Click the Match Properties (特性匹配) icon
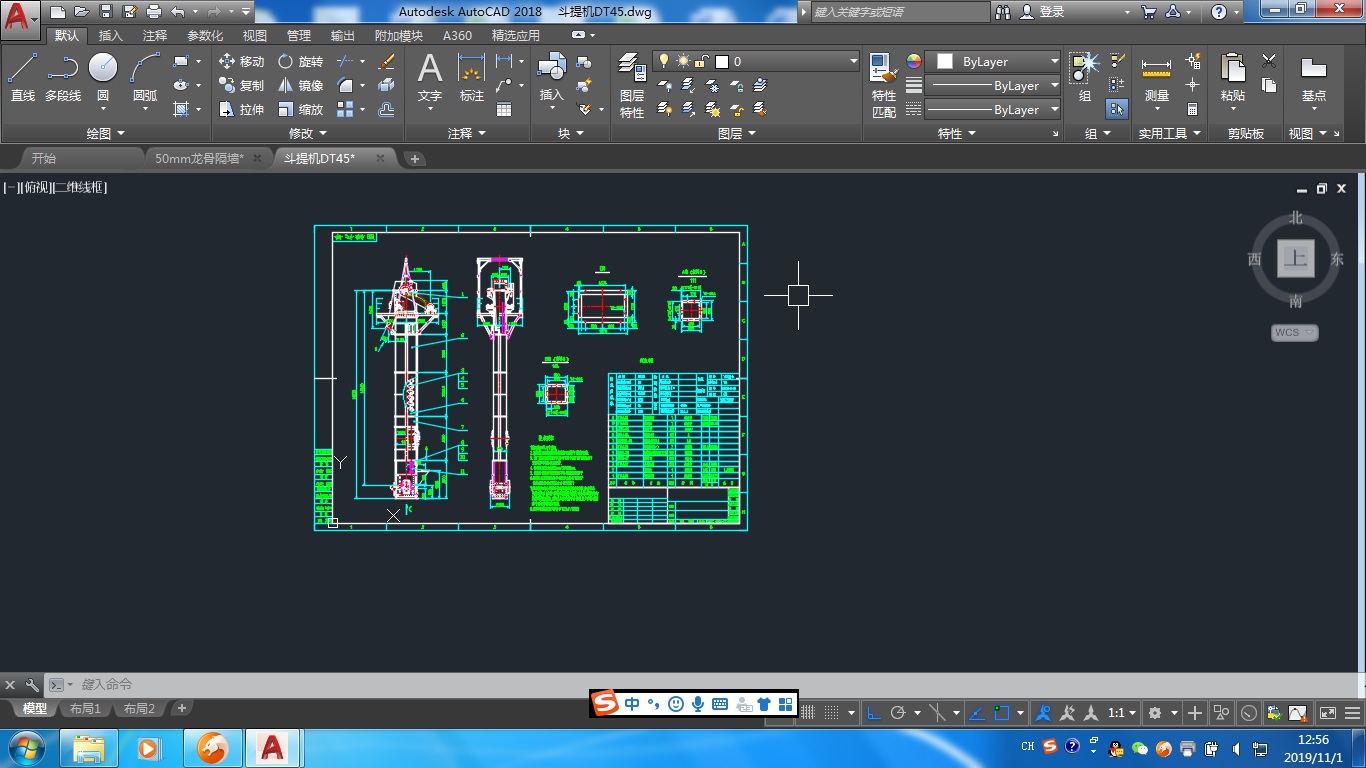Screen dimensions: 1366x768 click(883, 85)
